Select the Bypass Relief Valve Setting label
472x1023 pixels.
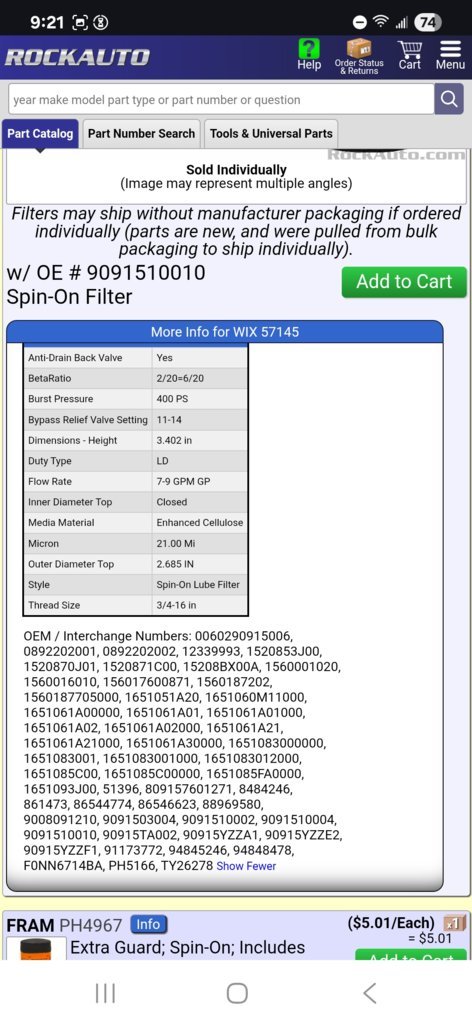87,420
